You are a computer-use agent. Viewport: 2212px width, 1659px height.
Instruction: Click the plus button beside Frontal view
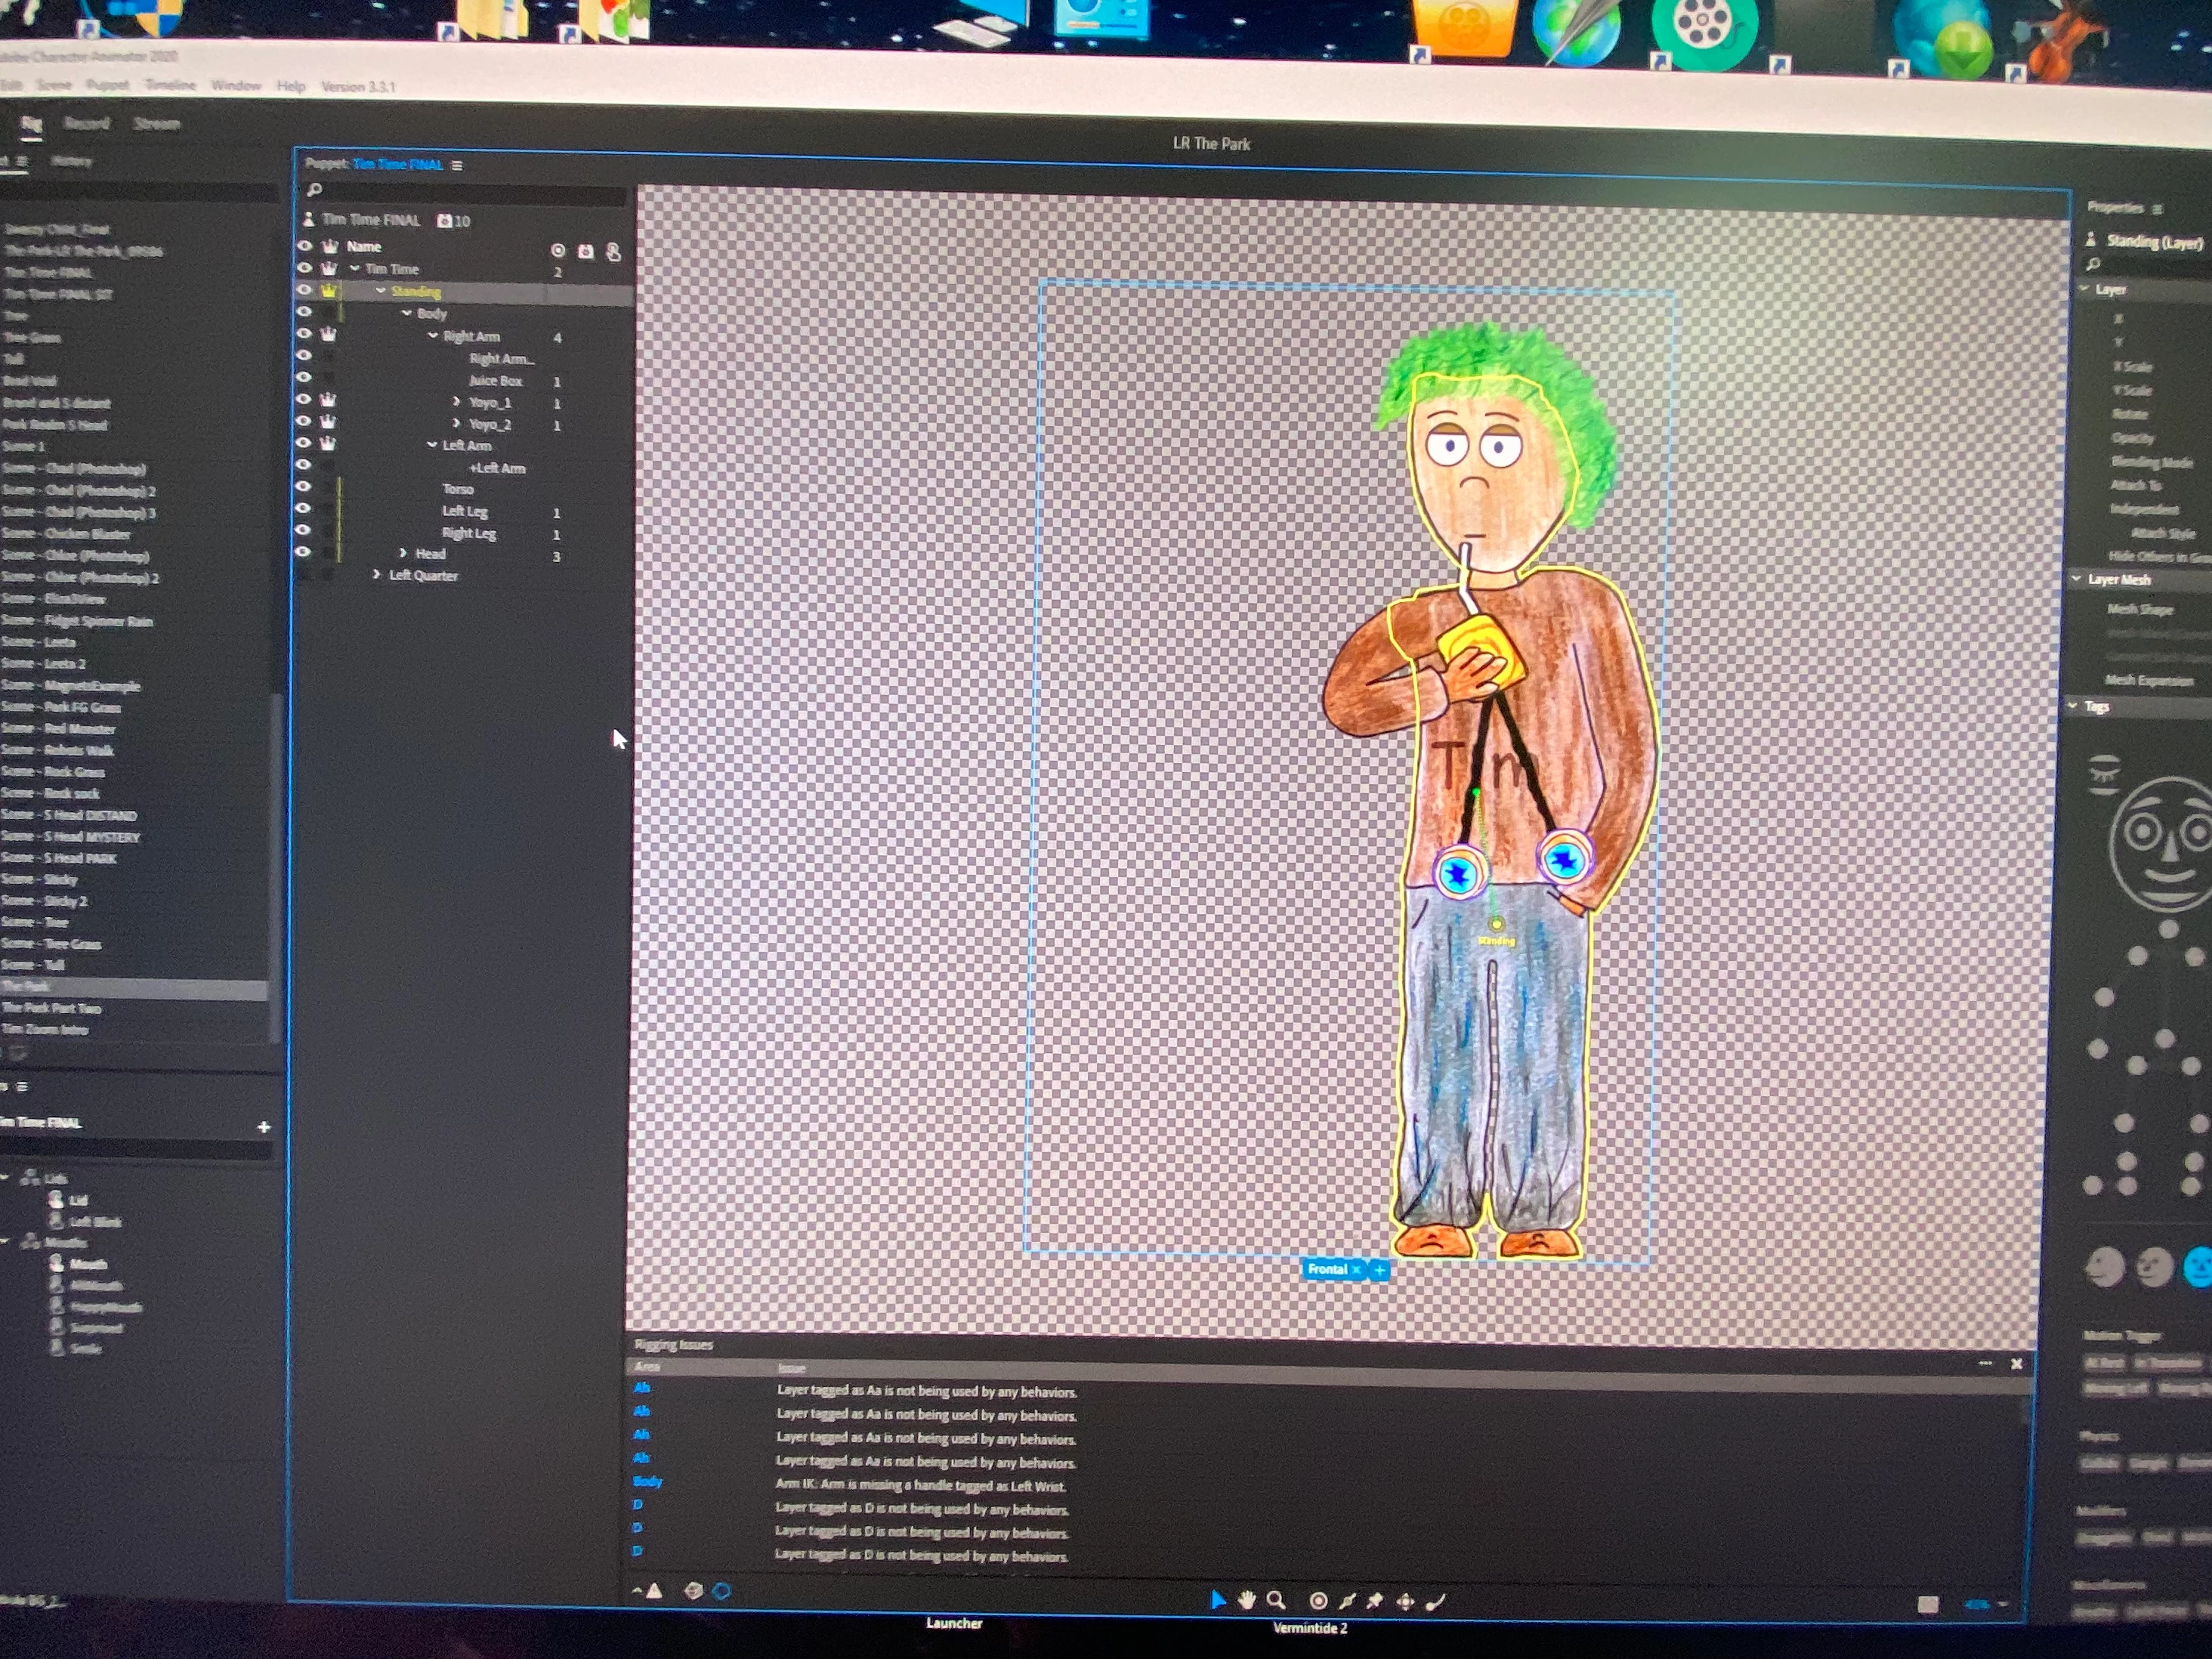pos(1380,1270)
